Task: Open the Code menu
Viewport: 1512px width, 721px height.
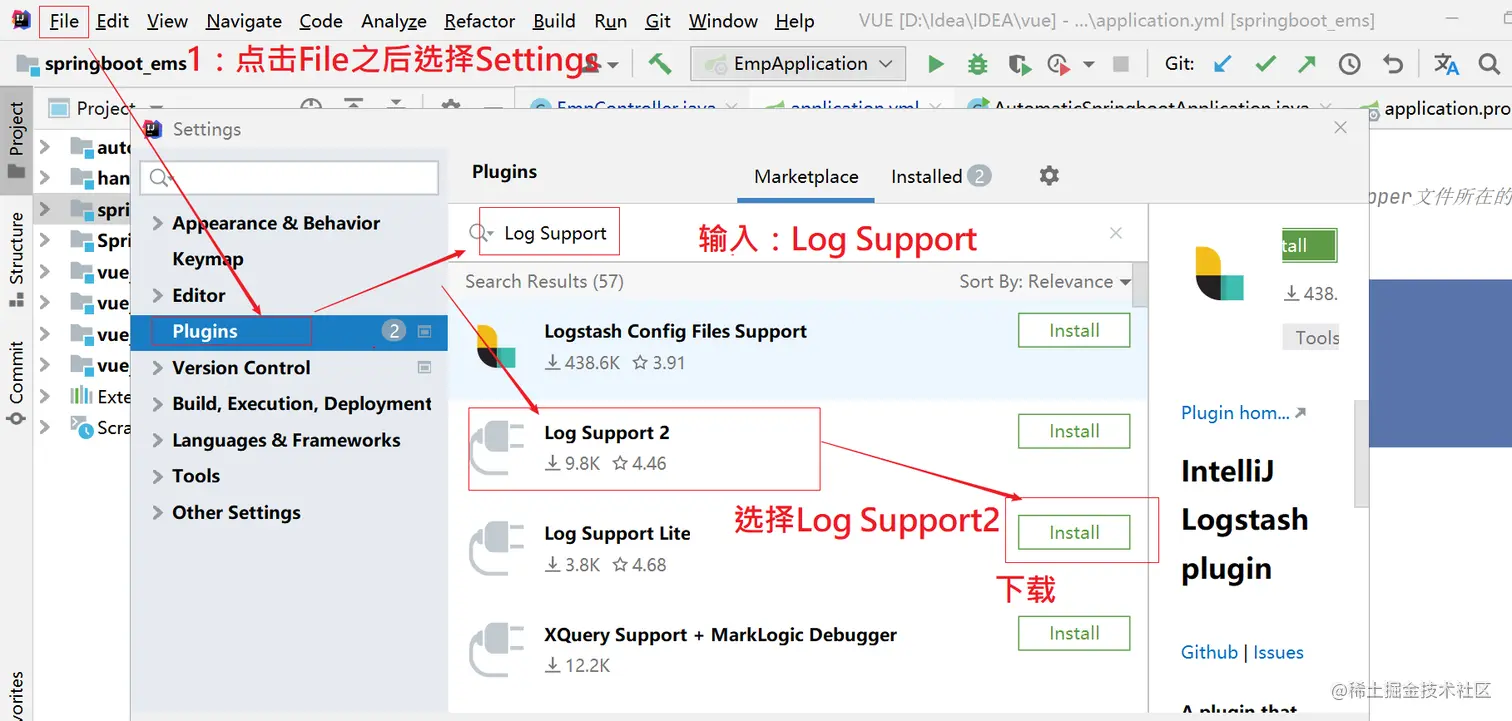Action: pyautogui.click(x=321, y=21)
